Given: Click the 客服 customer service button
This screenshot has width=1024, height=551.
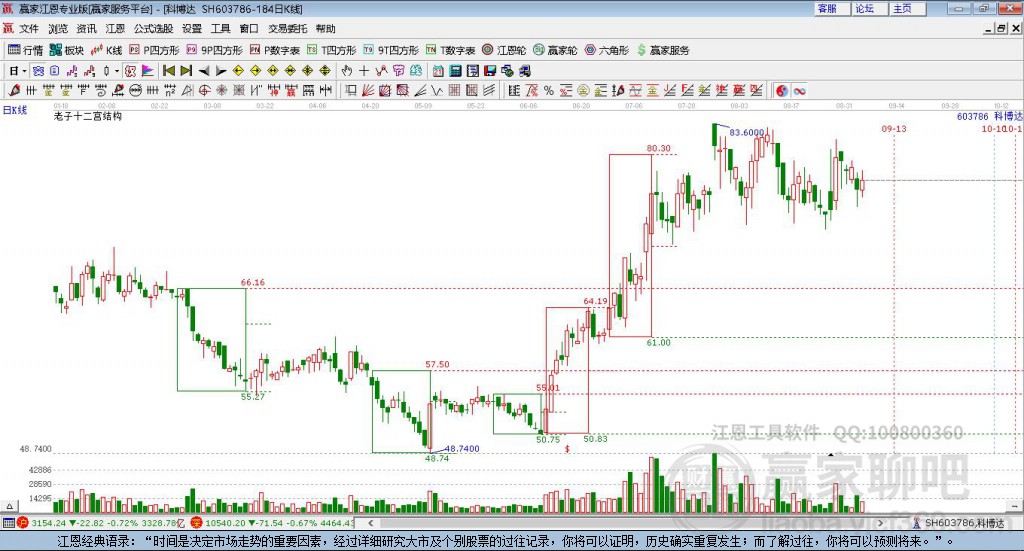Looking at the screenshot, I should point(833,8).
